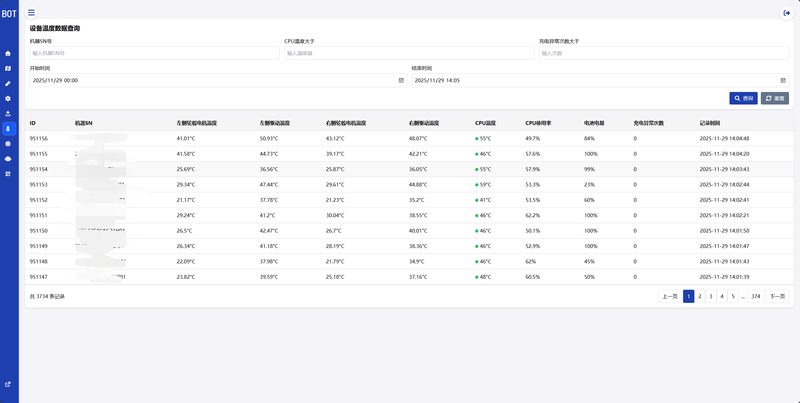Open the cloud icon in sidebar

[8, 158]
